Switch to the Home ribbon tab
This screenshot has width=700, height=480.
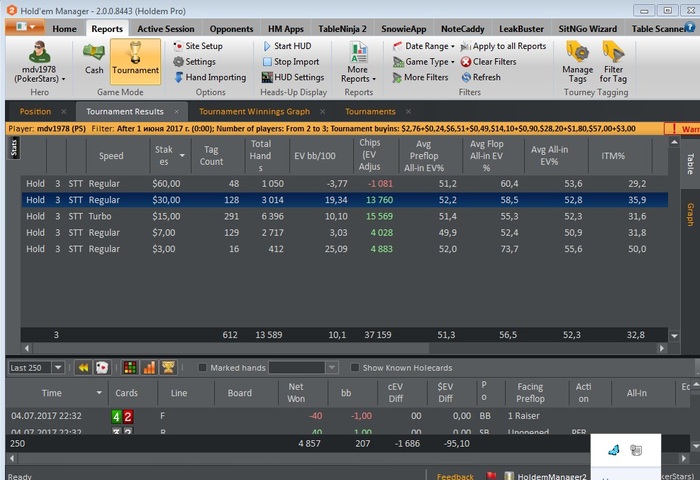(64, 29)
